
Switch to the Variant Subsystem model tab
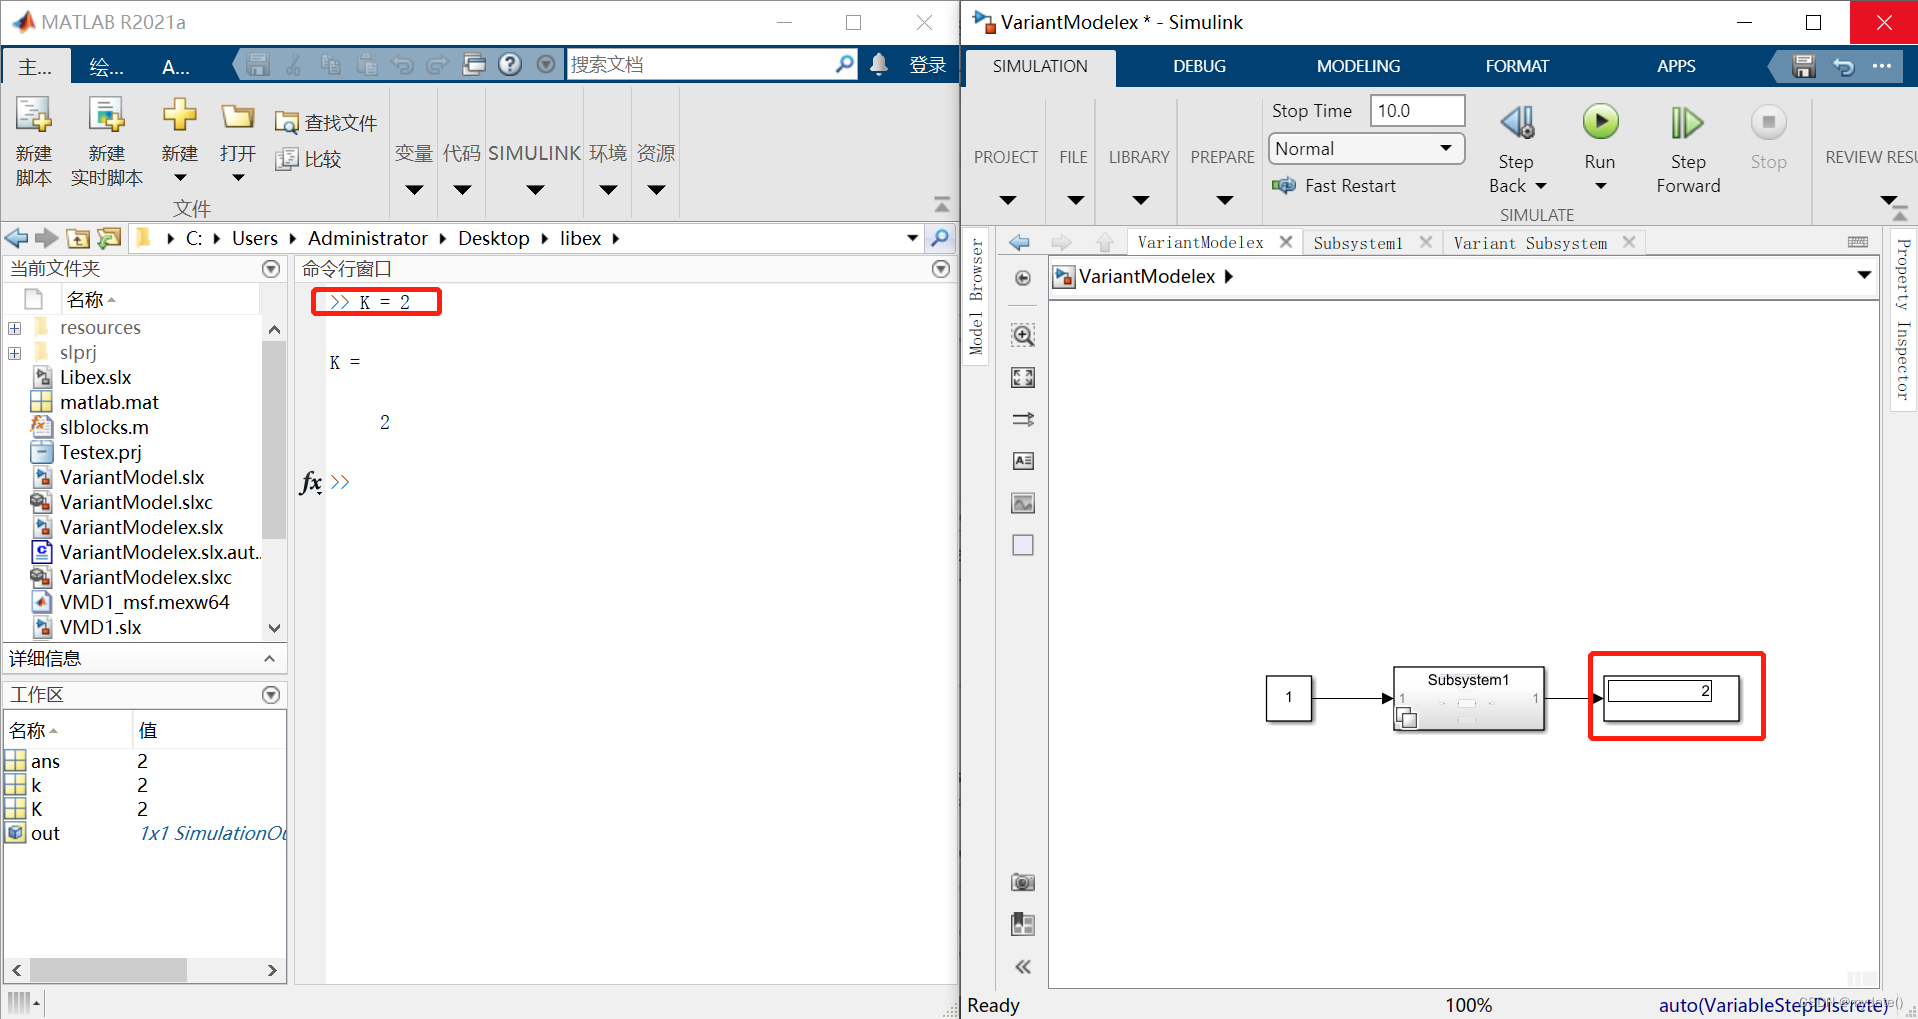click(1530, 243)
